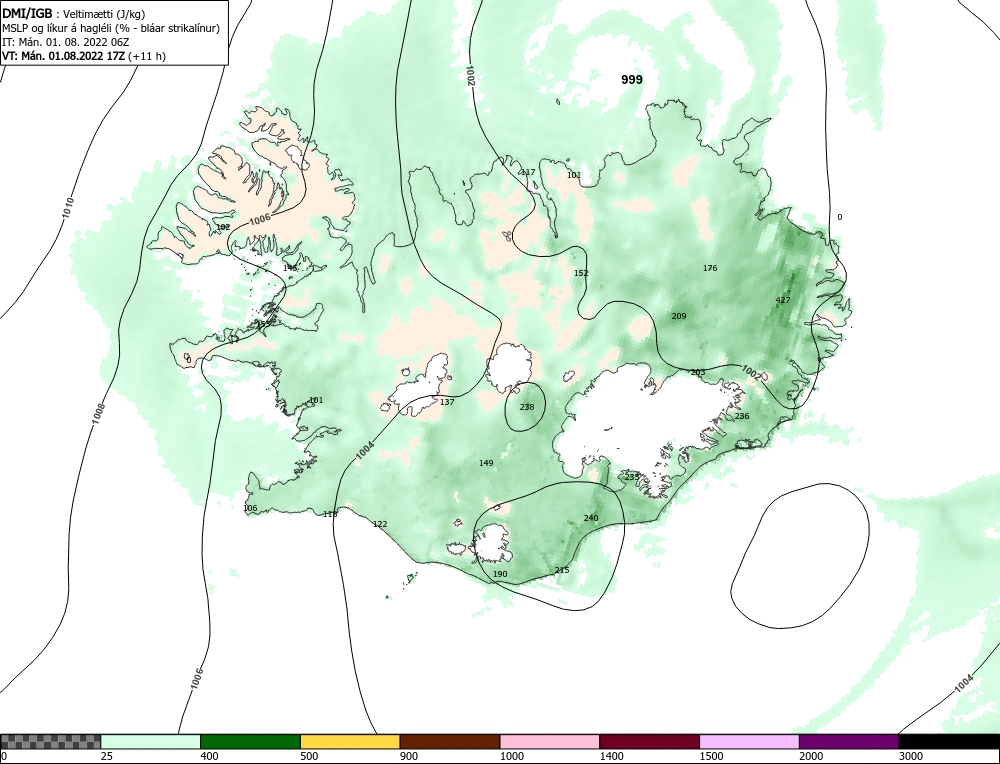This screenshot has width=1000, height=764.
Task: Click the title 'DMI/IGB : Veltimætti (J/kg)'
Action: pos(75,14)
